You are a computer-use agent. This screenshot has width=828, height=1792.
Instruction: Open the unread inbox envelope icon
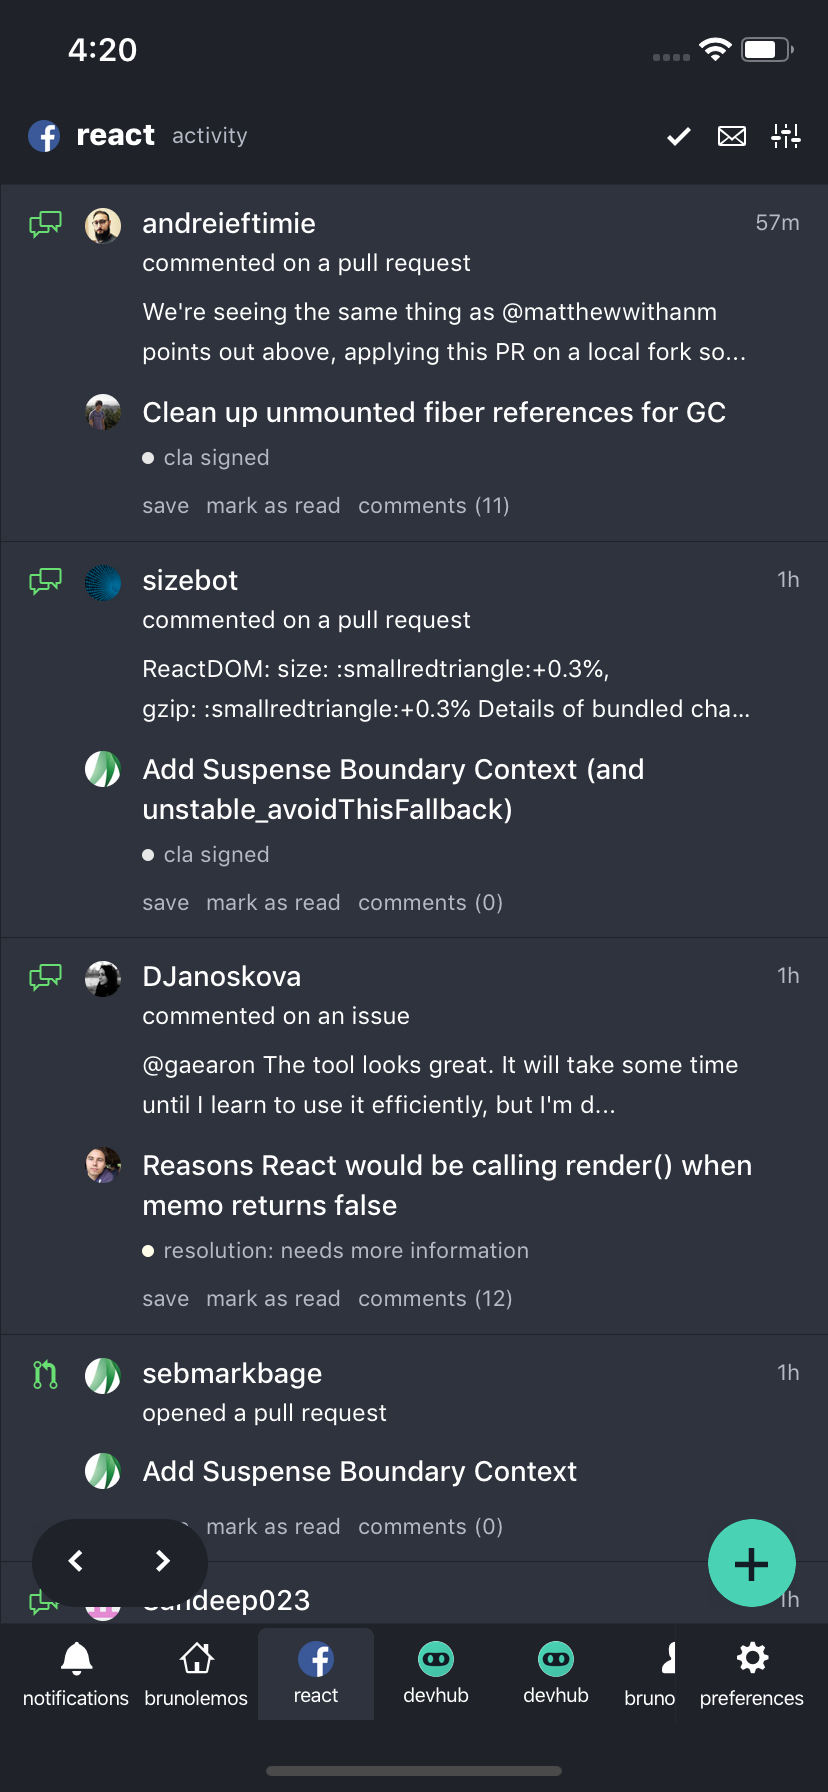(731, 136)
